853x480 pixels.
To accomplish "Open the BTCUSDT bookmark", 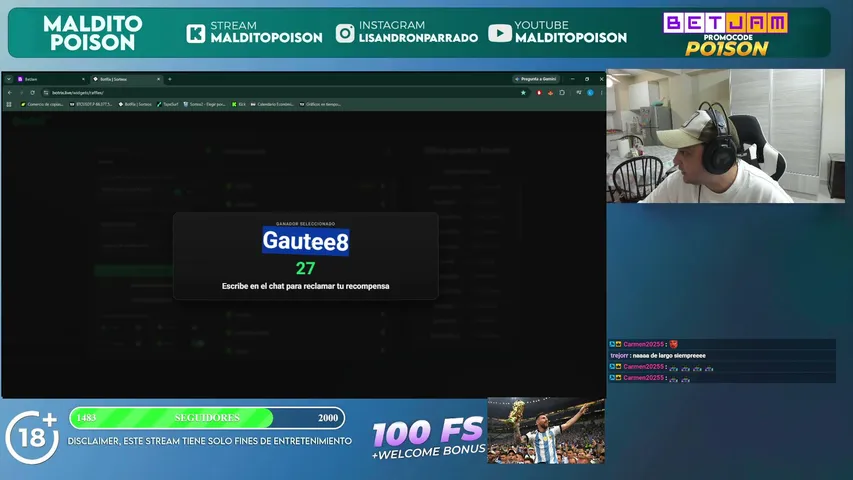I will click(91, 104).
